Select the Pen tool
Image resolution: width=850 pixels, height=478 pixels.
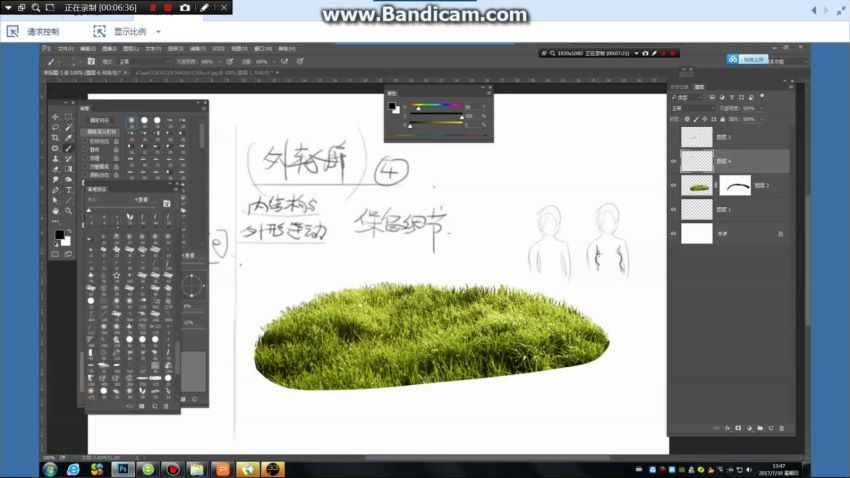(x=55, y=190)
